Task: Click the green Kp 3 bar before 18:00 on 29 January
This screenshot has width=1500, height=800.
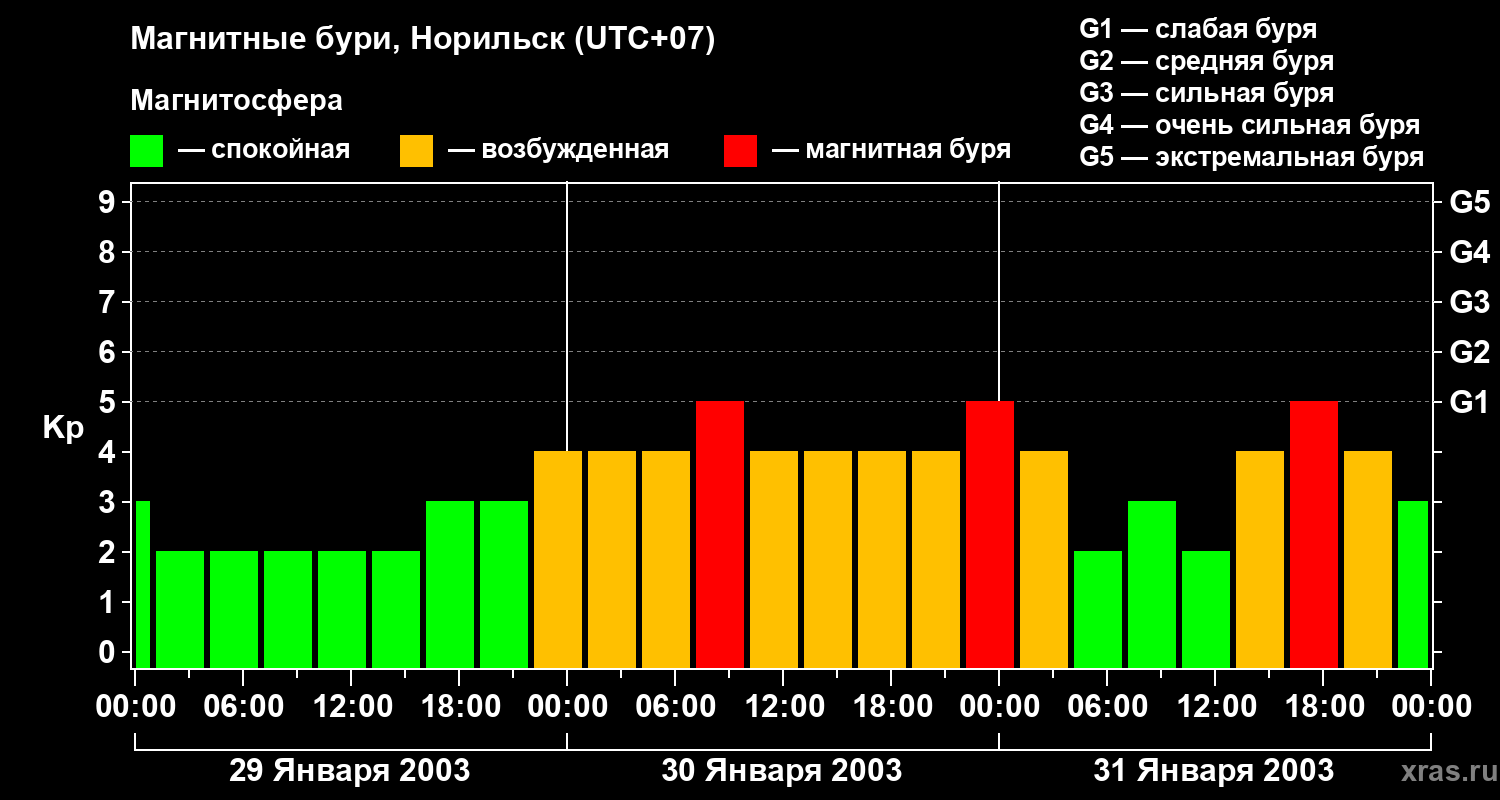Action: [450, 585]
